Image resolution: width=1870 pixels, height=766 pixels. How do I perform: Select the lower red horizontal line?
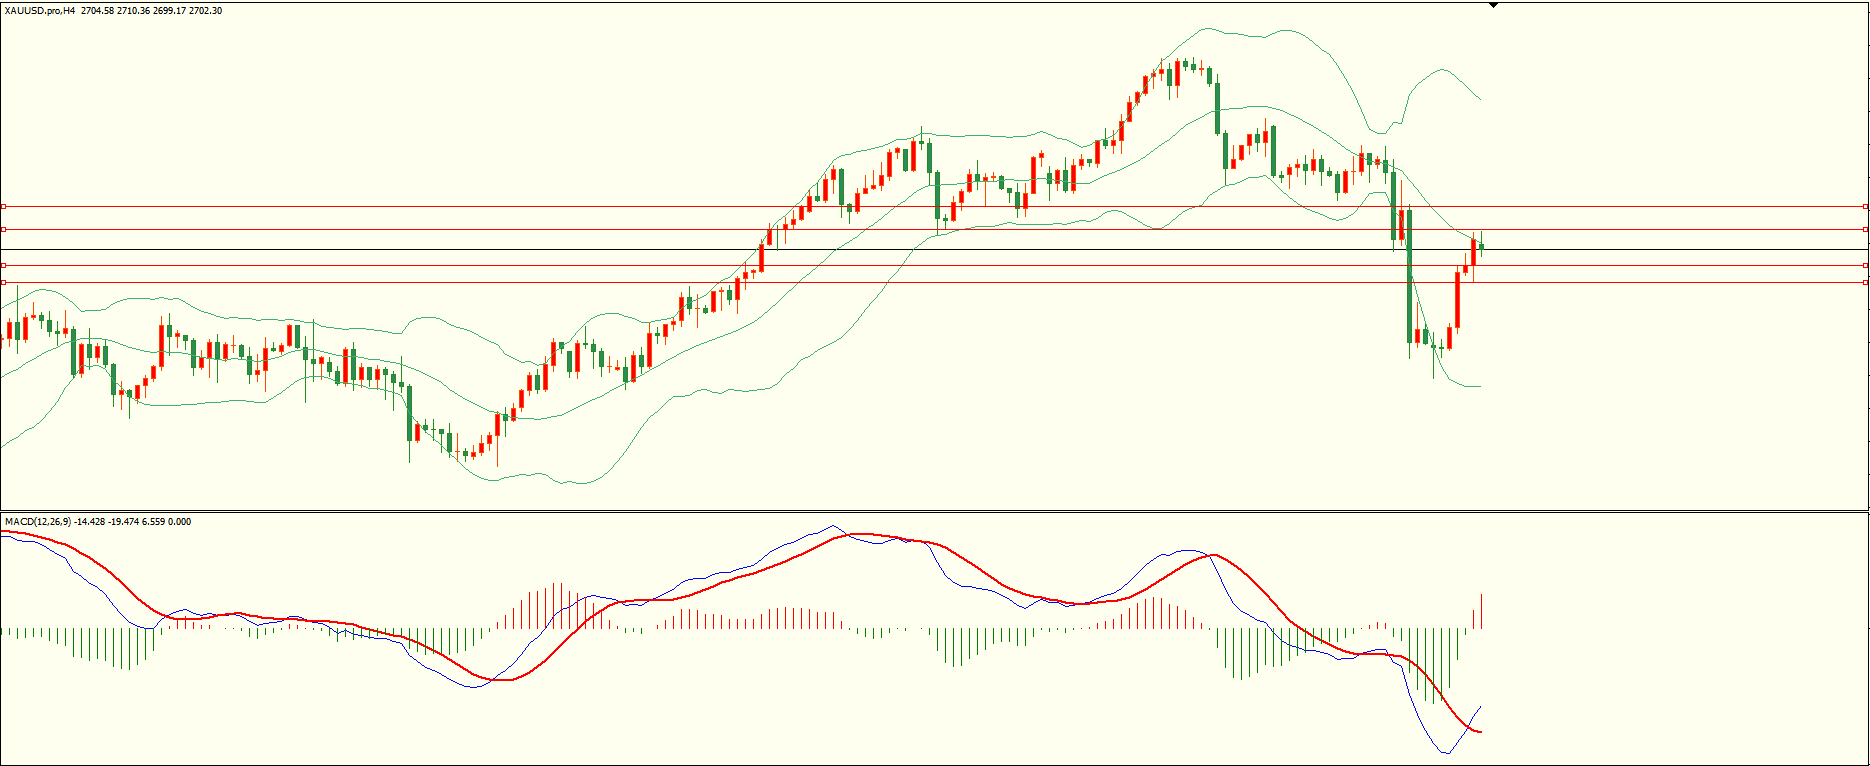(935, 283)
